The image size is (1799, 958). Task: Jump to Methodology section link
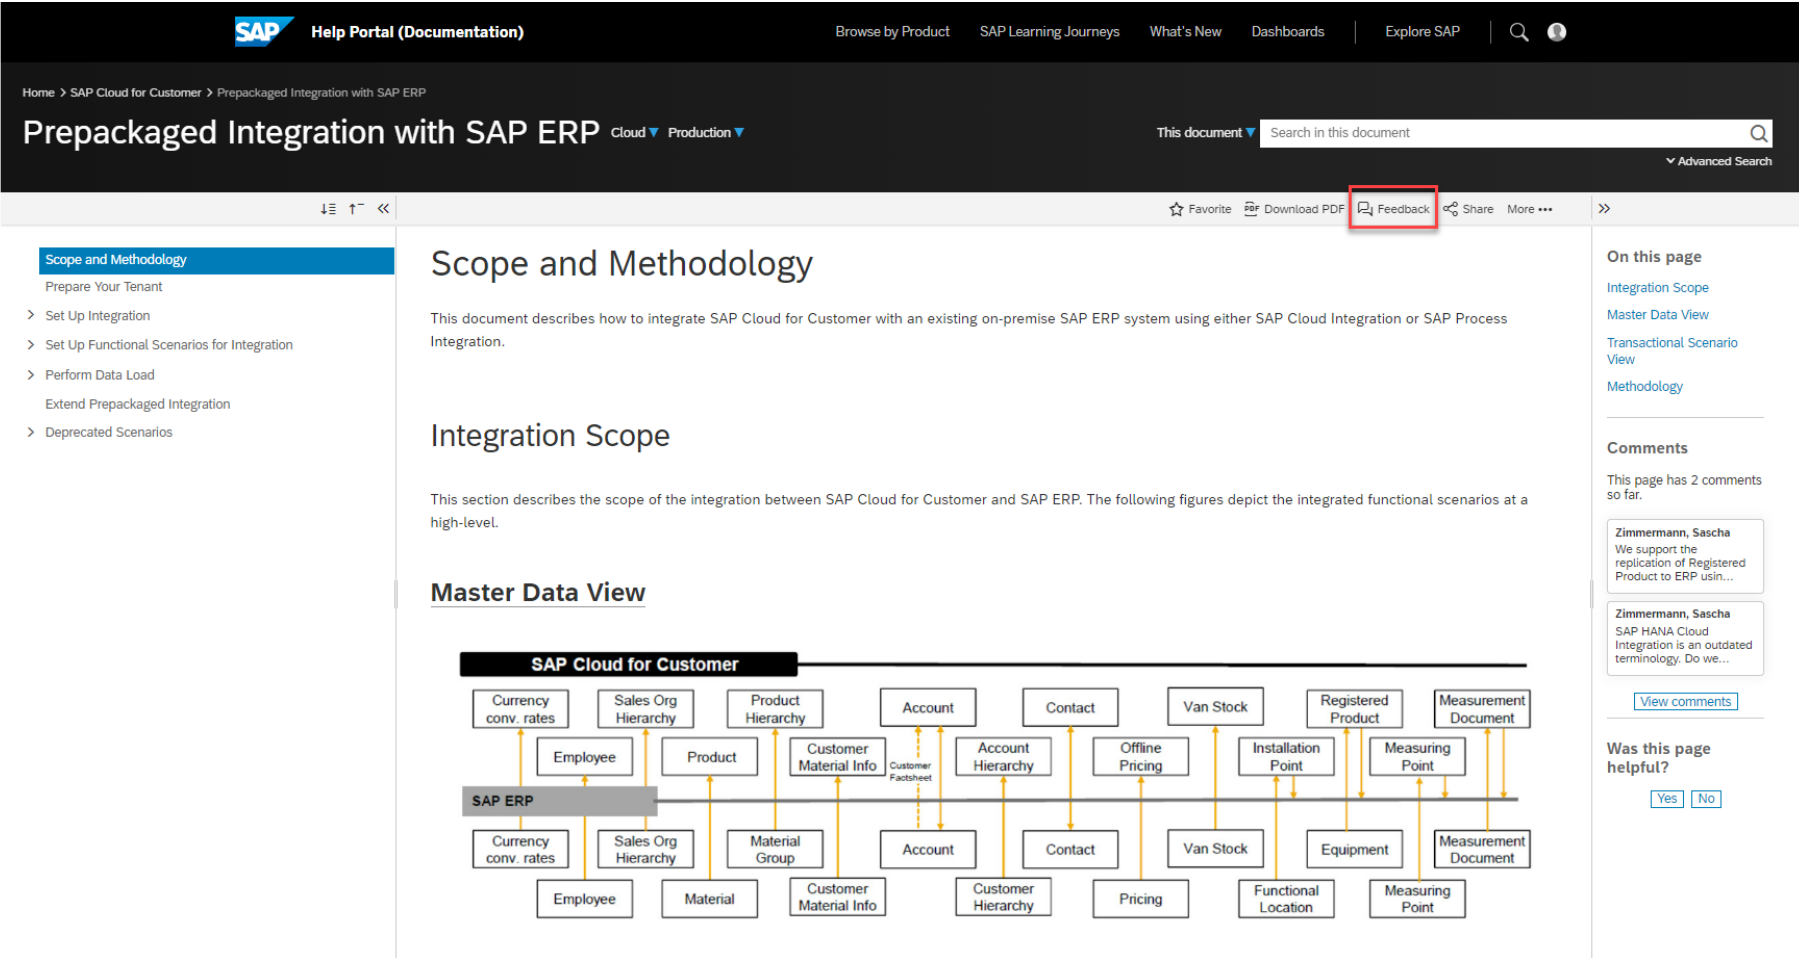tap(1644, 387)
